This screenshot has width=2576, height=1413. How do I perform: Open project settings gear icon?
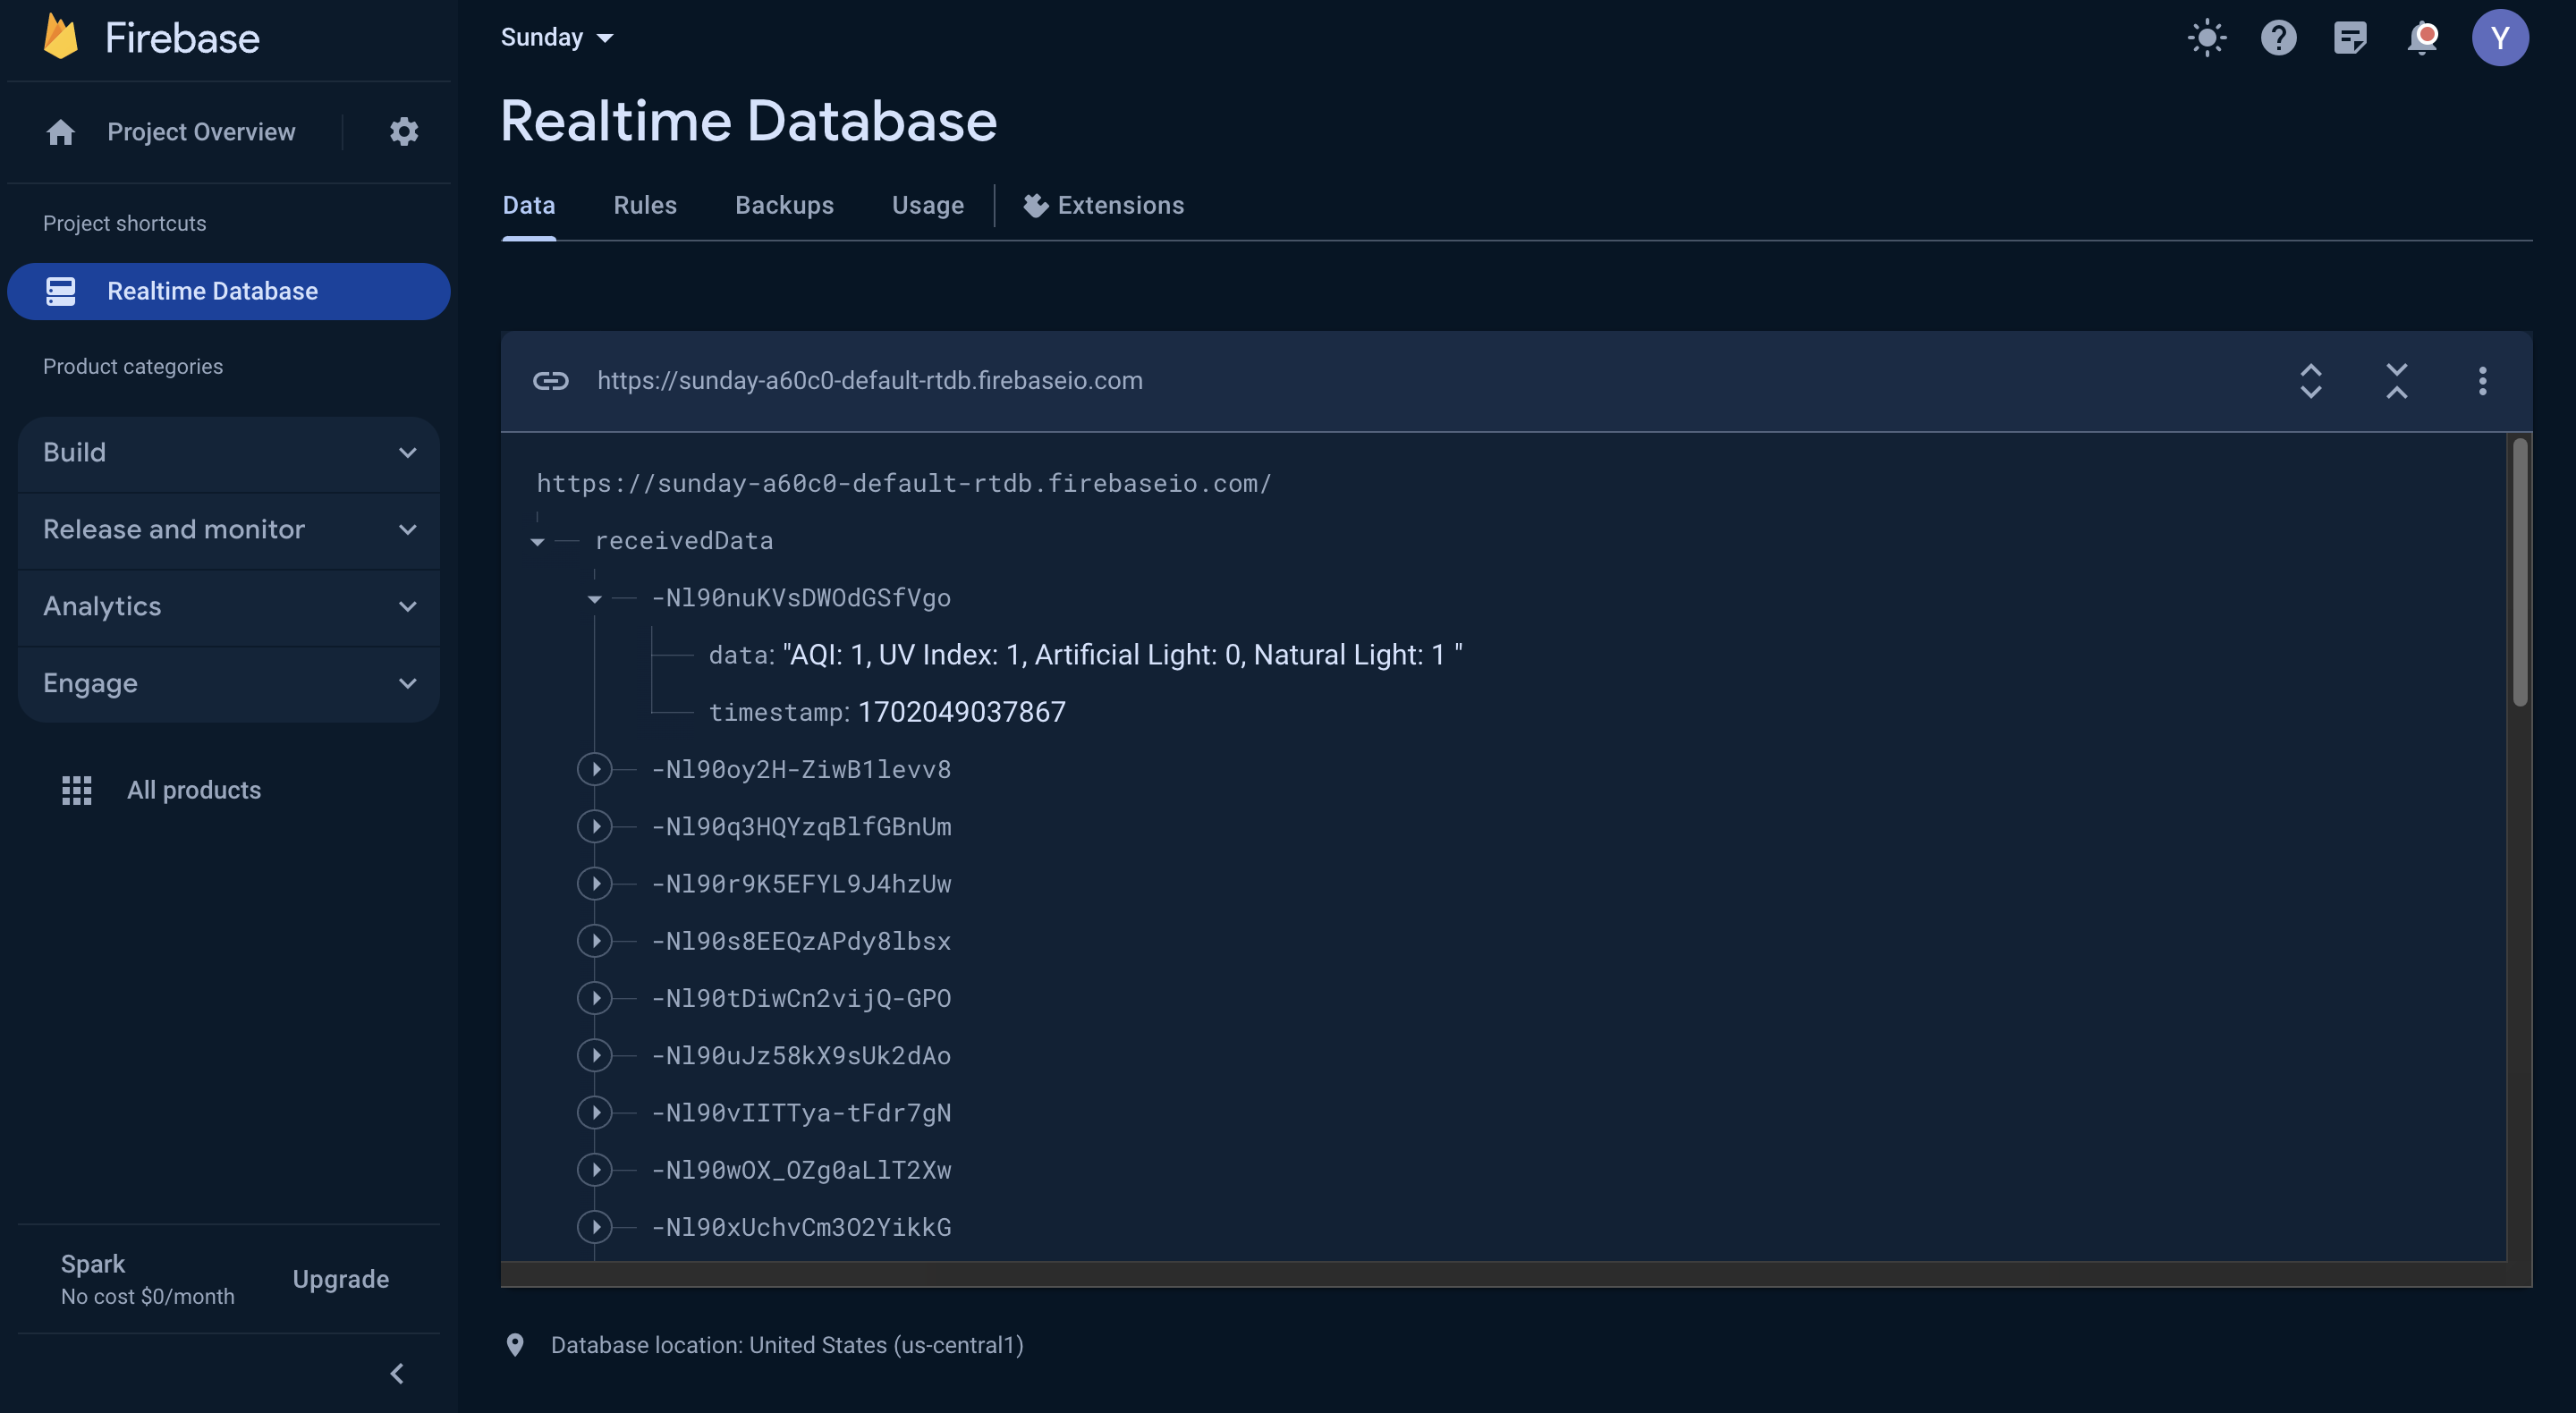[404, 132]
